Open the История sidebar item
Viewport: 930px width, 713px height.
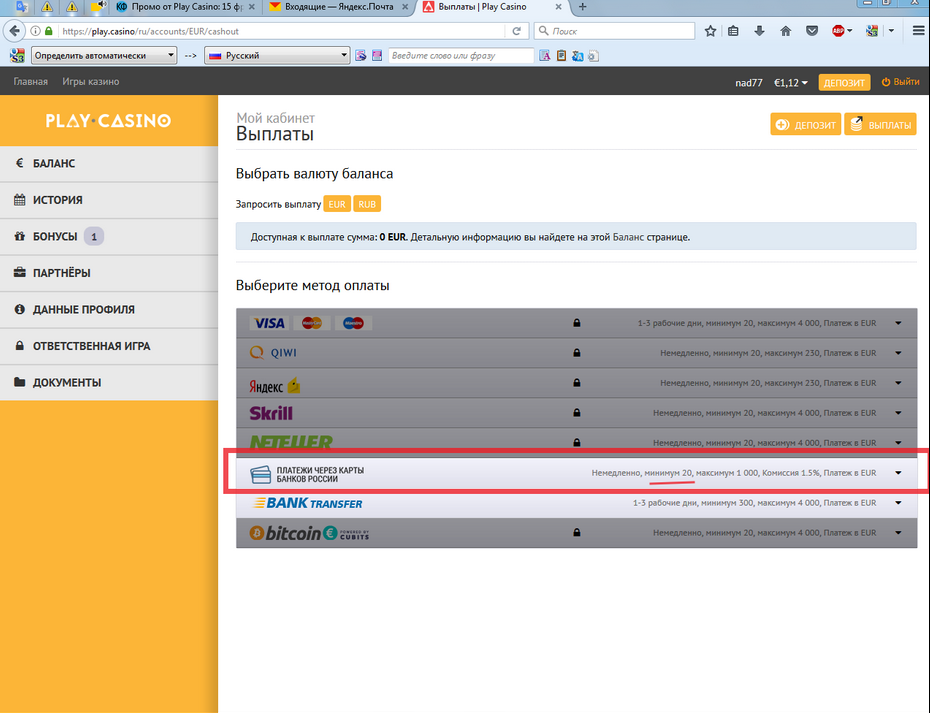pyautogui.click(x=57, y=200)
